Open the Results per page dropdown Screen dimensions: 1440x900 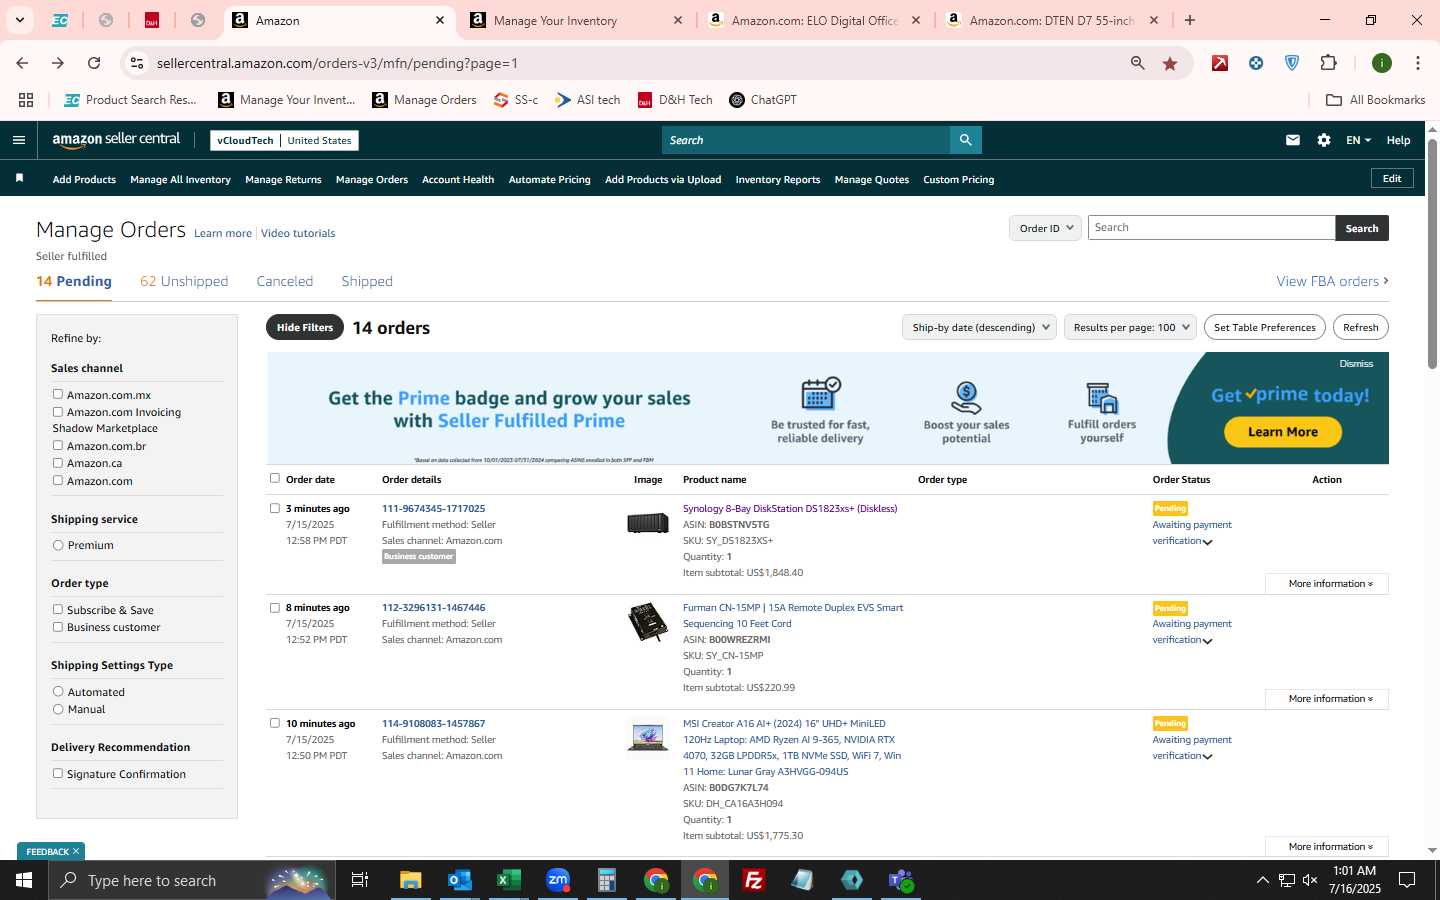click(x=1130, y=327)
